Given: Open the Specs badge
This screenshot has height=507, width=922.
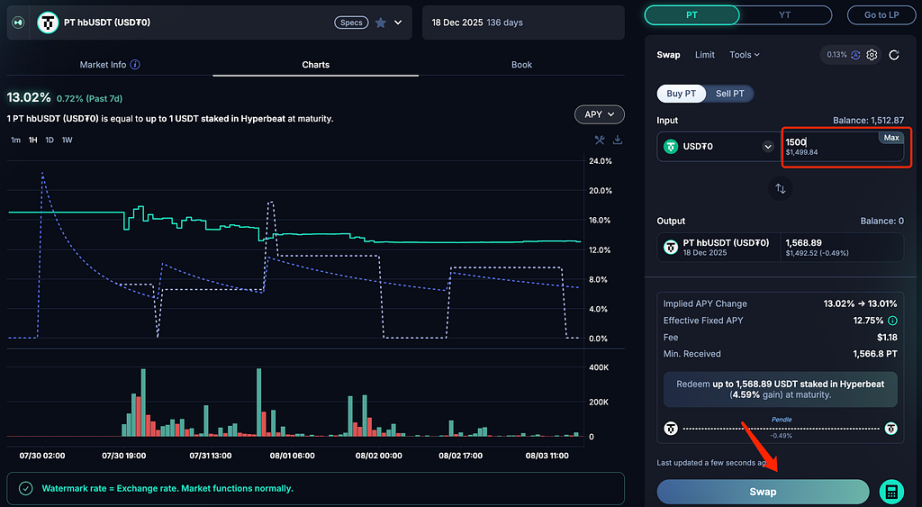Looking at the screenshot, I should (351, 22).
